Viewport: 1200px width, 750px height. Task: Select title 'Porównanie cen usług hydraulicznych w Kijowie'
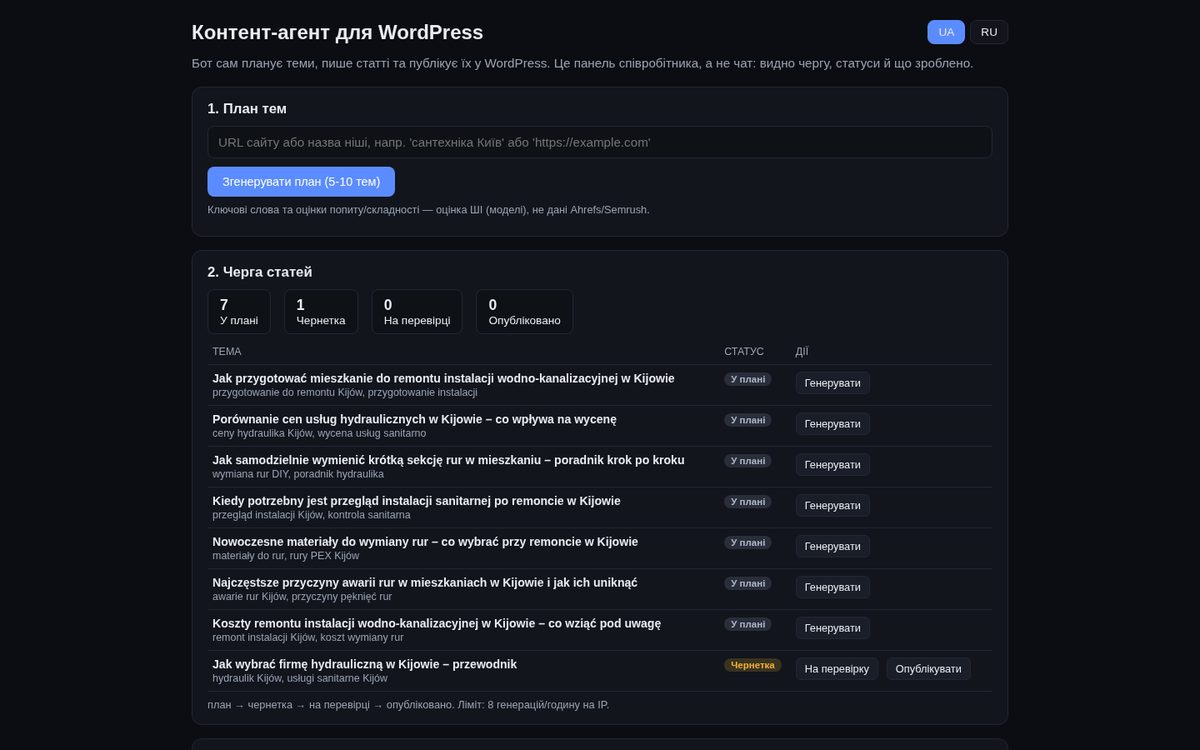414,419
